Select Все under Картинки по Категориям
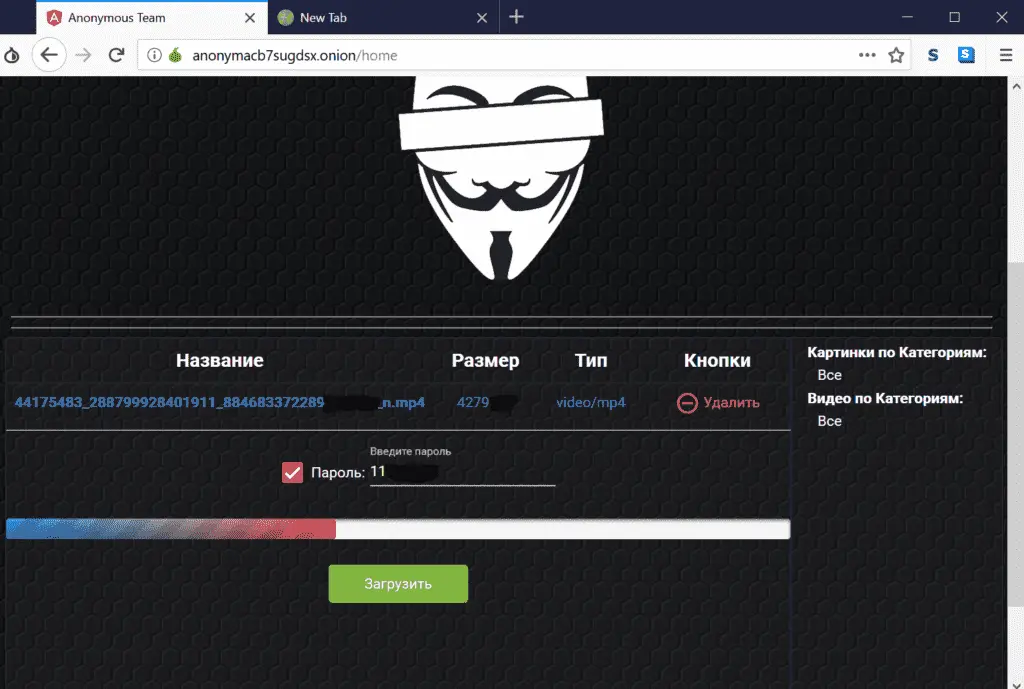Image resolution: width=1024 pixels, height=689 pixels. pos(829,375)
